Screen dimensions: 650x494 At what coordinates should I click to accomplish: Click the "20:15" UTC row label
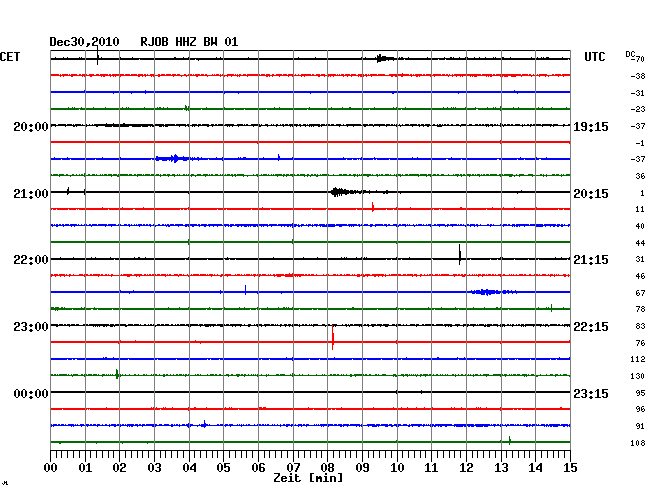click(x=591, y=194)
